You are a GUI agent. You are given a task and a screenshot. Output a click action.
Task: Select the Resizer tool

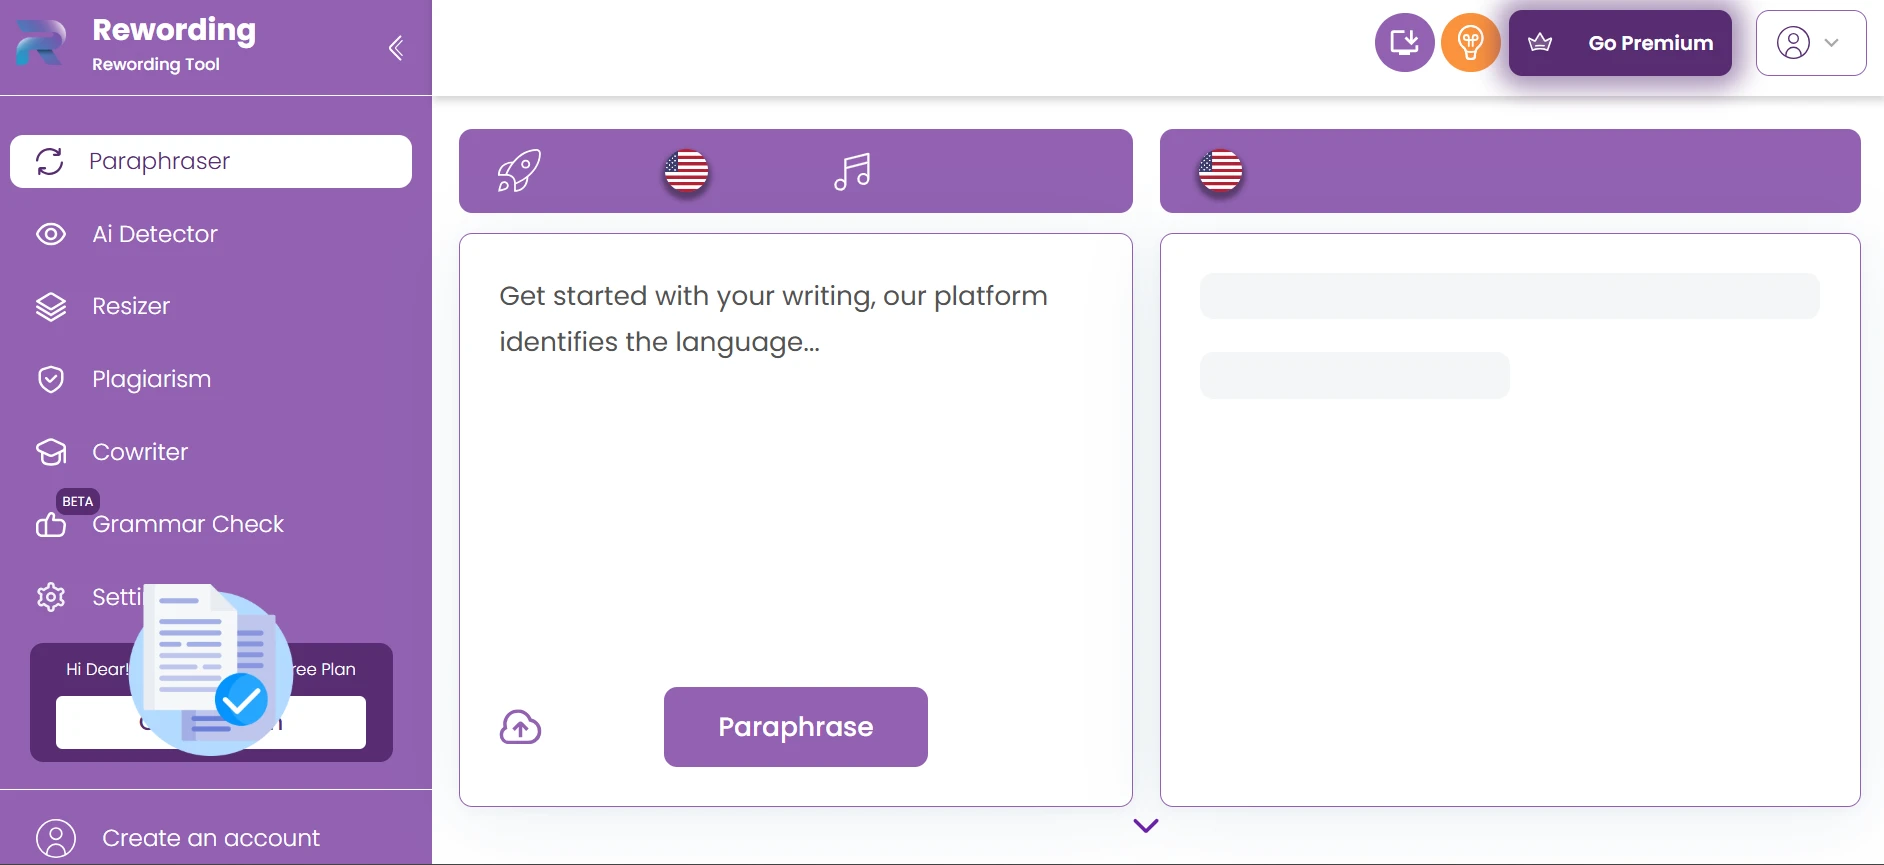tap(130, 306)
